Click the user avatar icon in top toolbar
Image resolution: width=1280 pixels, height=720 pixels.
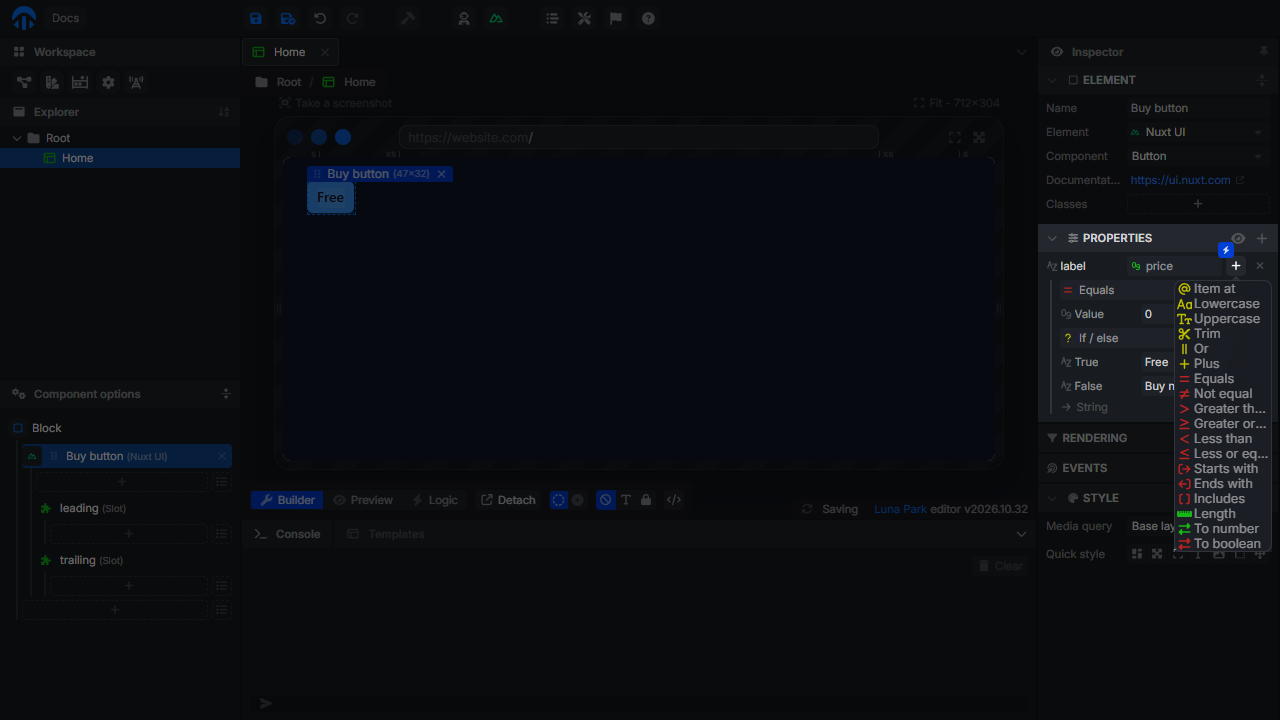(x=464, y=18)
